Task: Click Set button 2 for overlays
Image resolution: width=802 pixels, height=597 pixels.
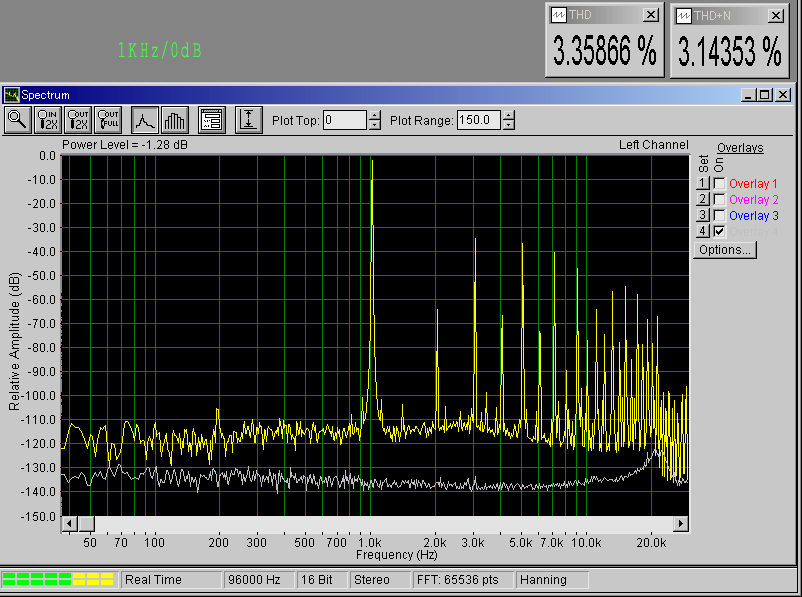Action: pos(702,199)
